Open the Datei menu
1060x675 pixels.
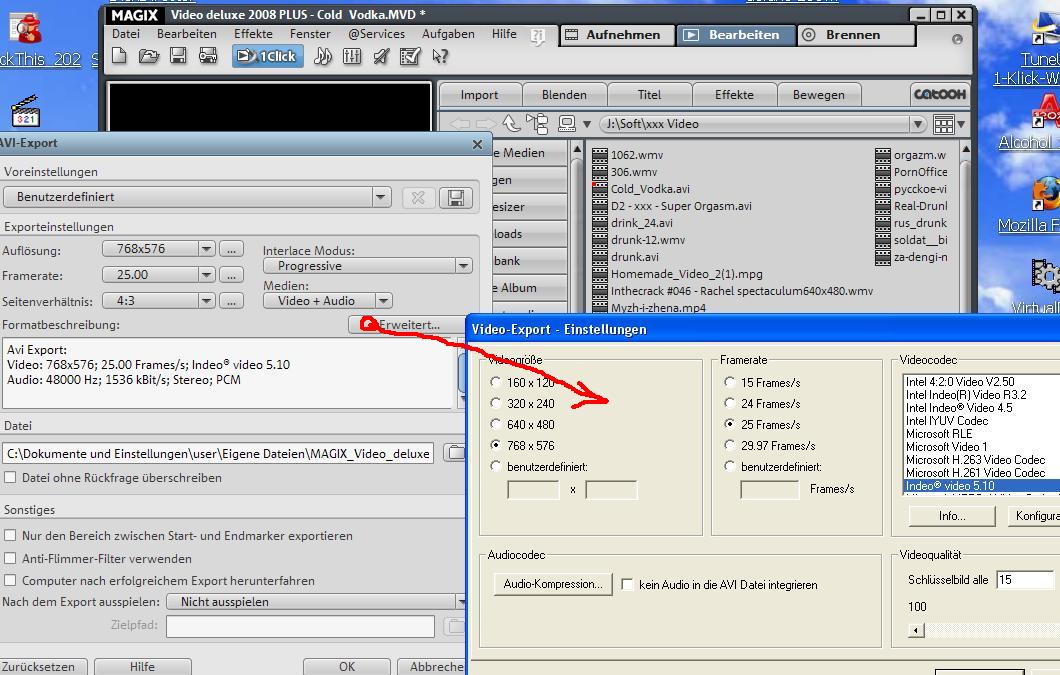click(126, 34)
